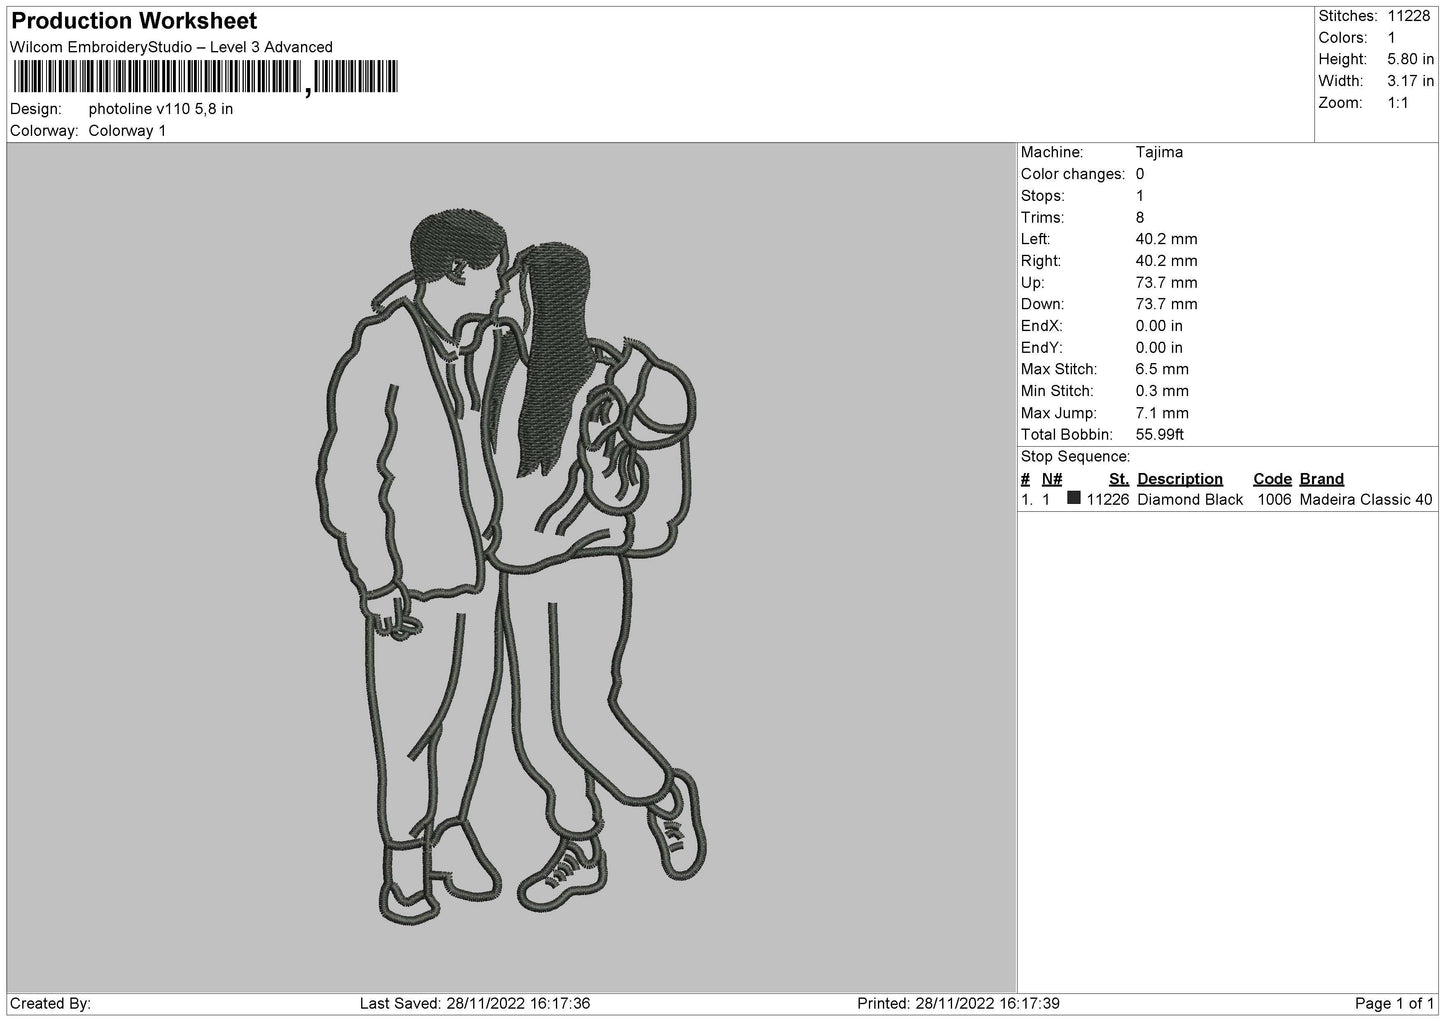Click the 'Created By:' footer label
The height and width of the screenshot is (1021, 1445).
point(50,1003)
